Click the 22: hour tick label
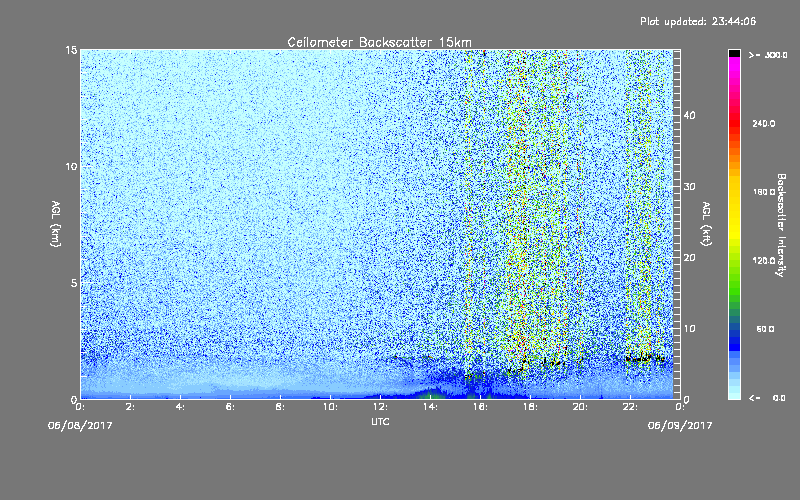 pyautogui.click(x=631, y=407)
